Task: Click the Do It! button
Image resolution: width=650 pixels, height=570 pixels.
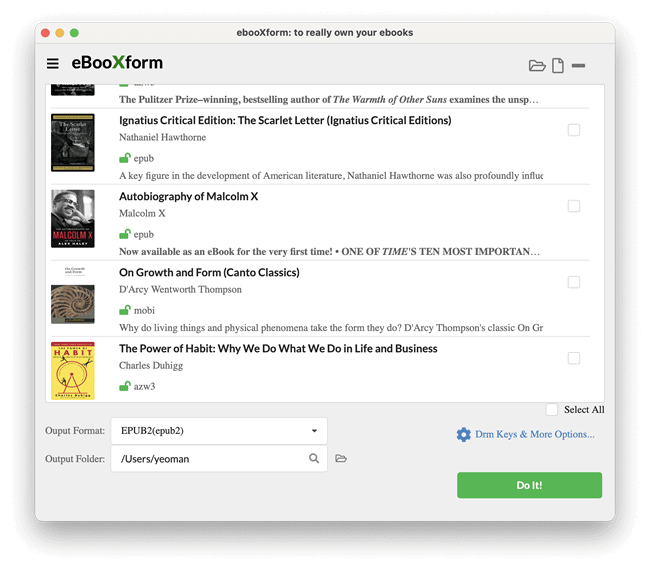Action: pyautogui.click(x=529, y=485)
